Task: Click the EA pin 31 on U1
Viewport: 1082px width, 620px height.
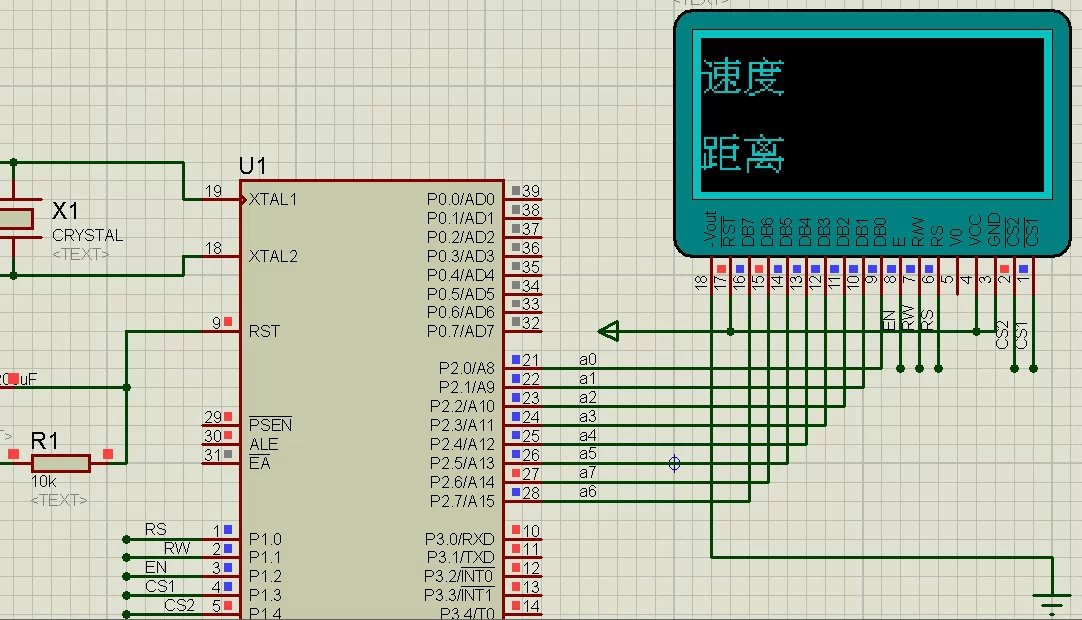Action: pos(221,455)
